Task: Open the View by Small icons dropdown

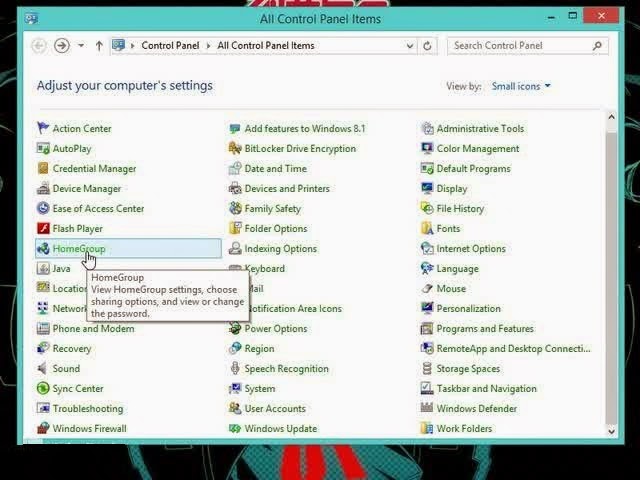Action: tap(521, 86)
